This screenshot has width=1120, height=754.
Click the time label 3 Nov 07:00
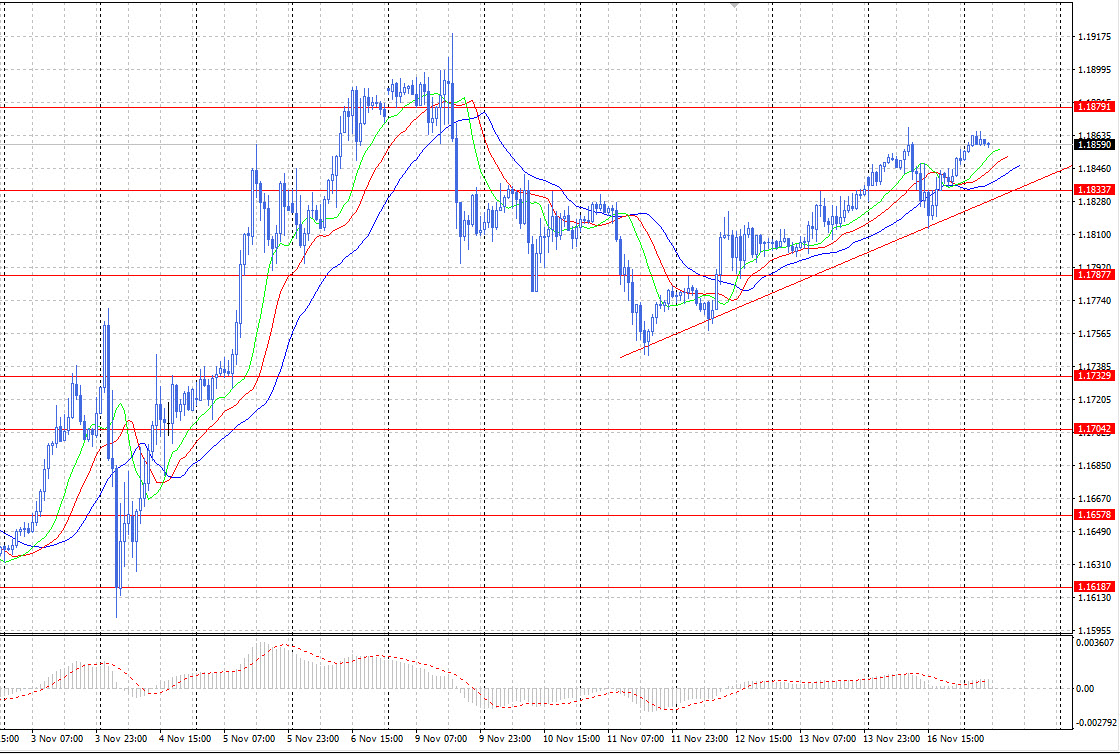58,738
